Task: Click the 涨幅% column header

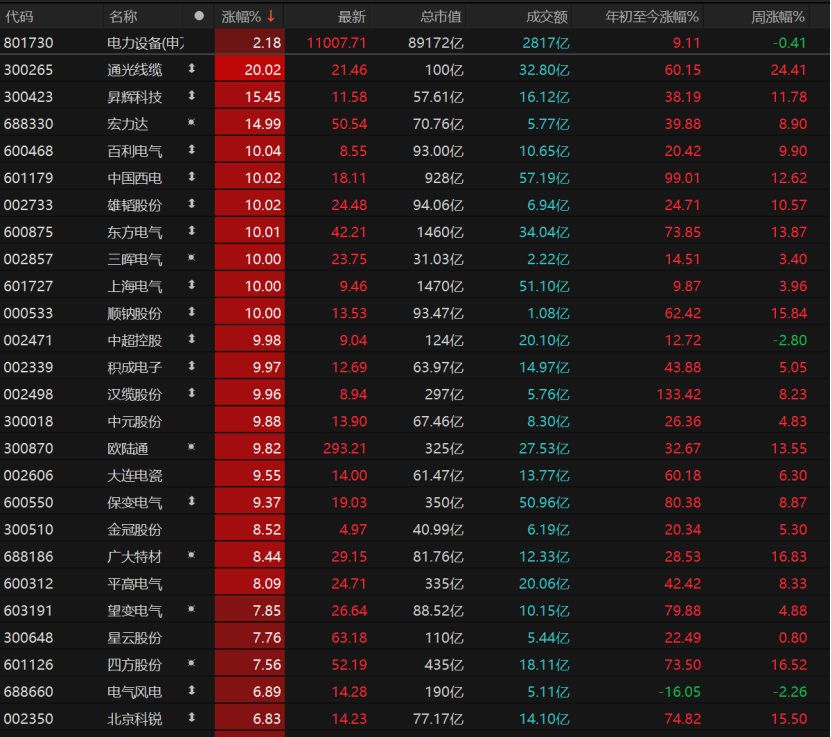Action: 241,17
